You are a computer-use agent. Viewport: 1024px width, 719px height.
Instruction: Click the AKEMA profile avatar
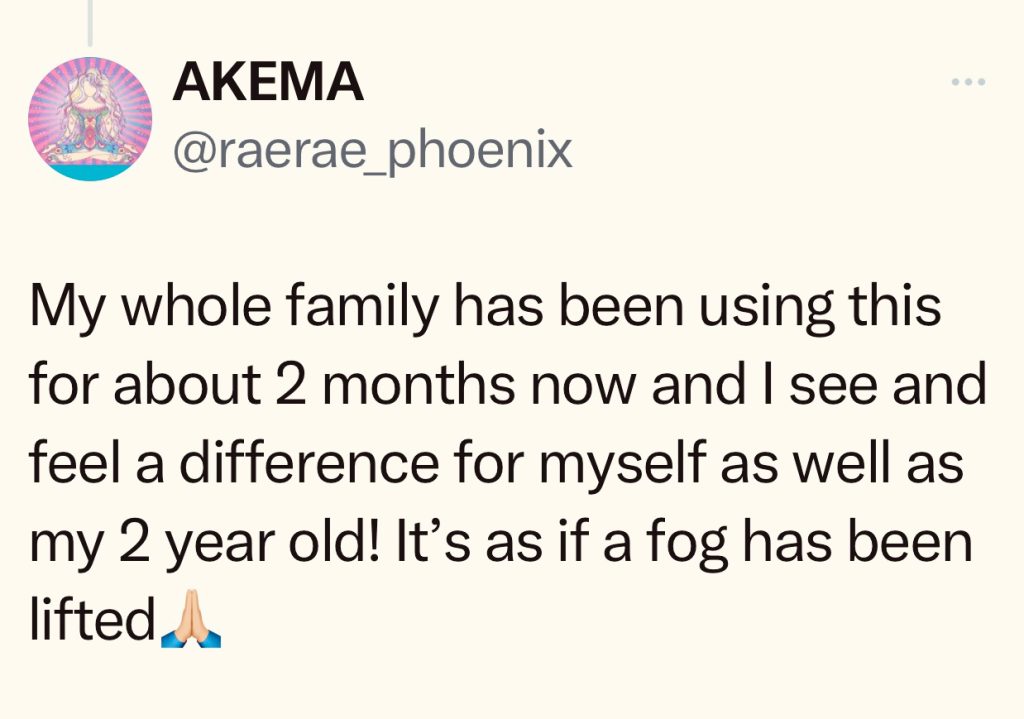point(90,118)
